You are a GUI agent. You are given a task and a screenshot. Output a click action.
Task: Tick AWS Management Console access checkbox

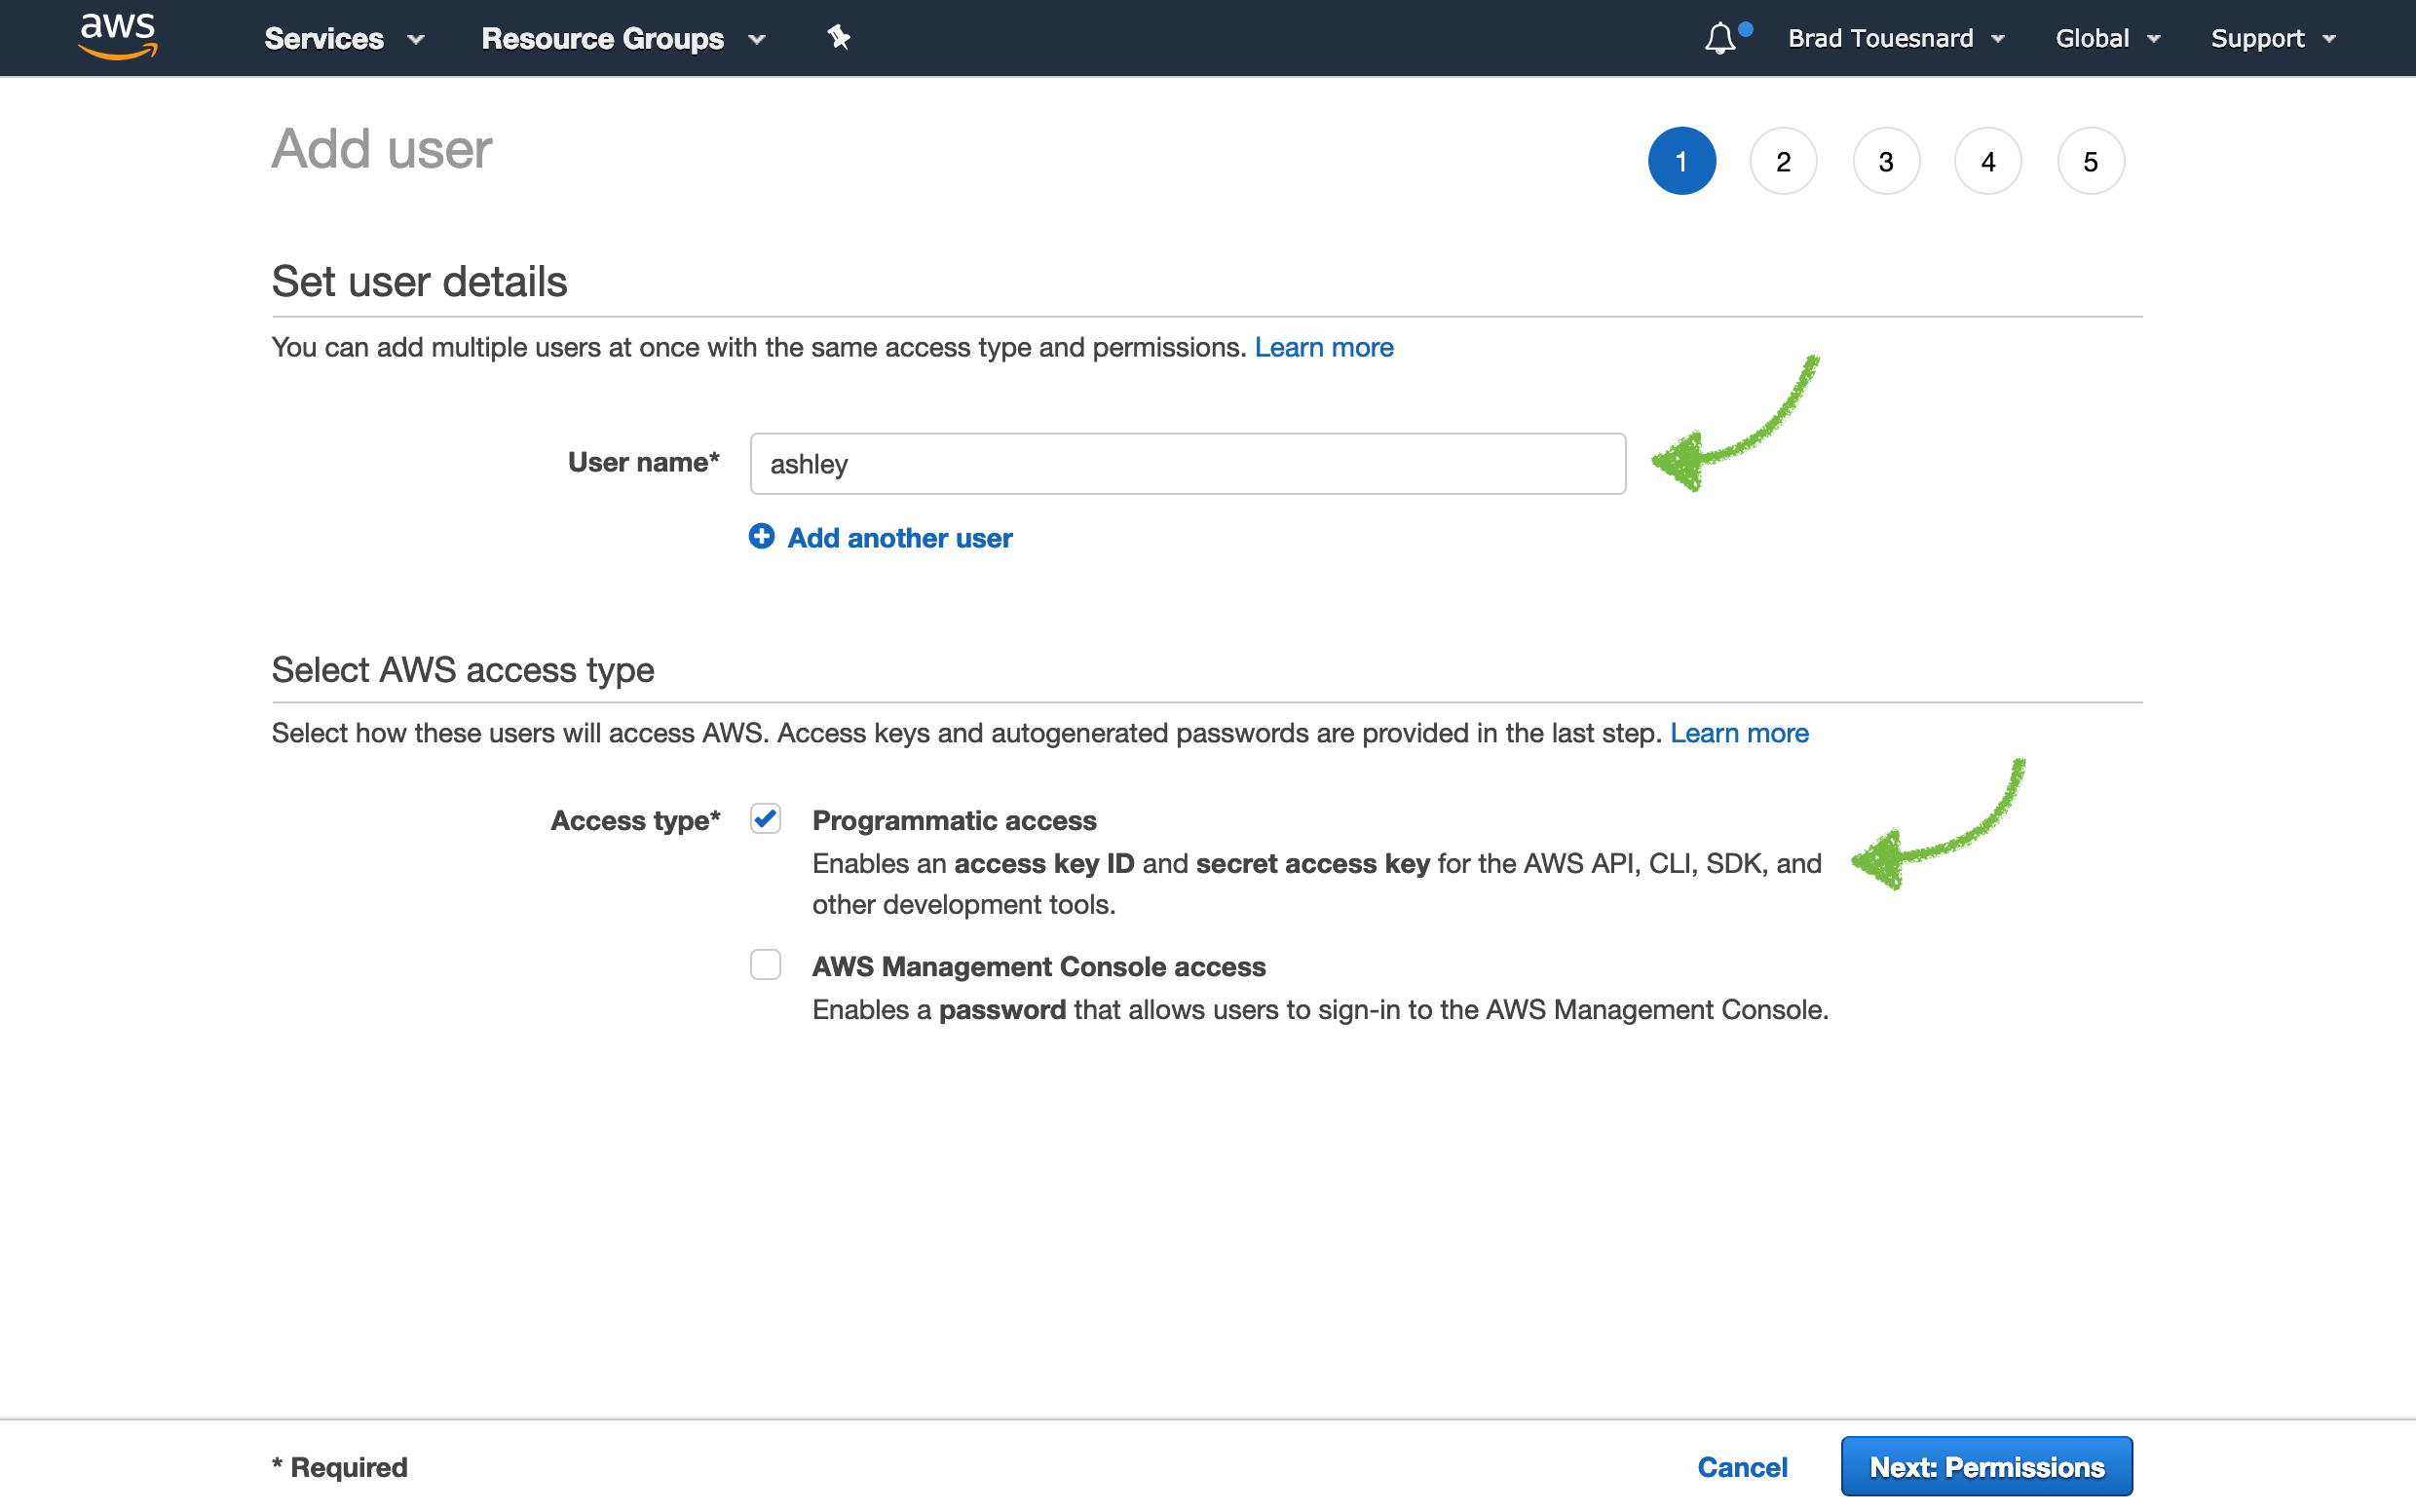766,965
